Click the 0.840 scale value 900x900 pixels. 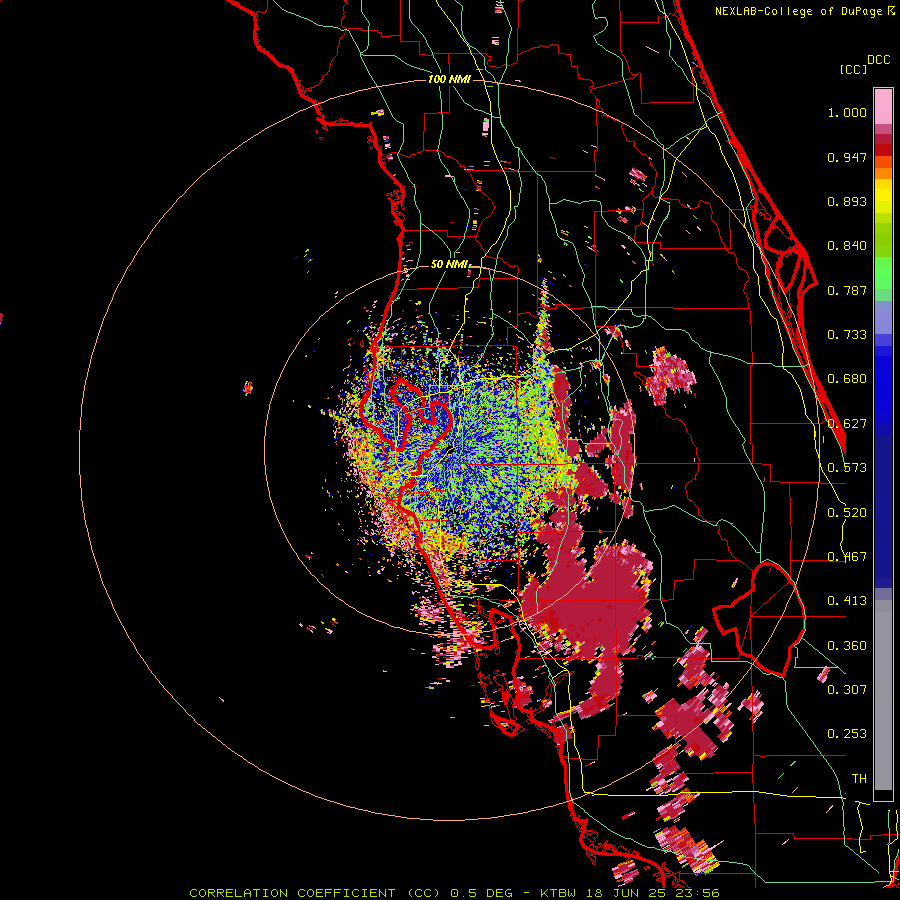847,246
